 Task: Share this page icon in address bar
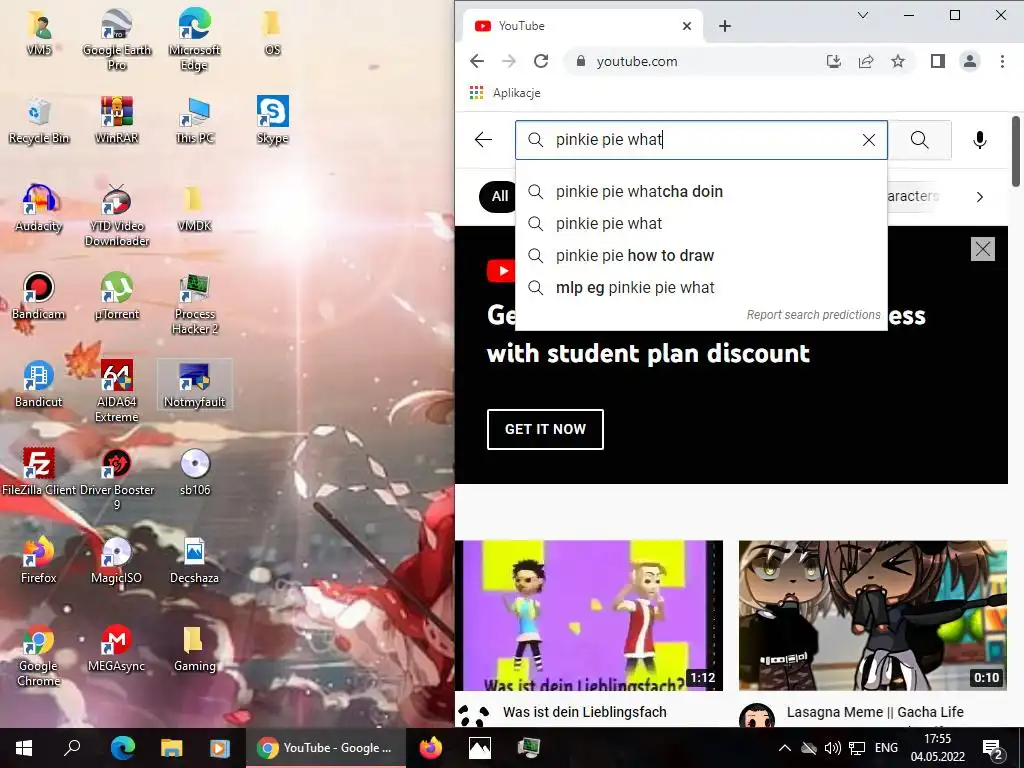(x=866, y=61)
